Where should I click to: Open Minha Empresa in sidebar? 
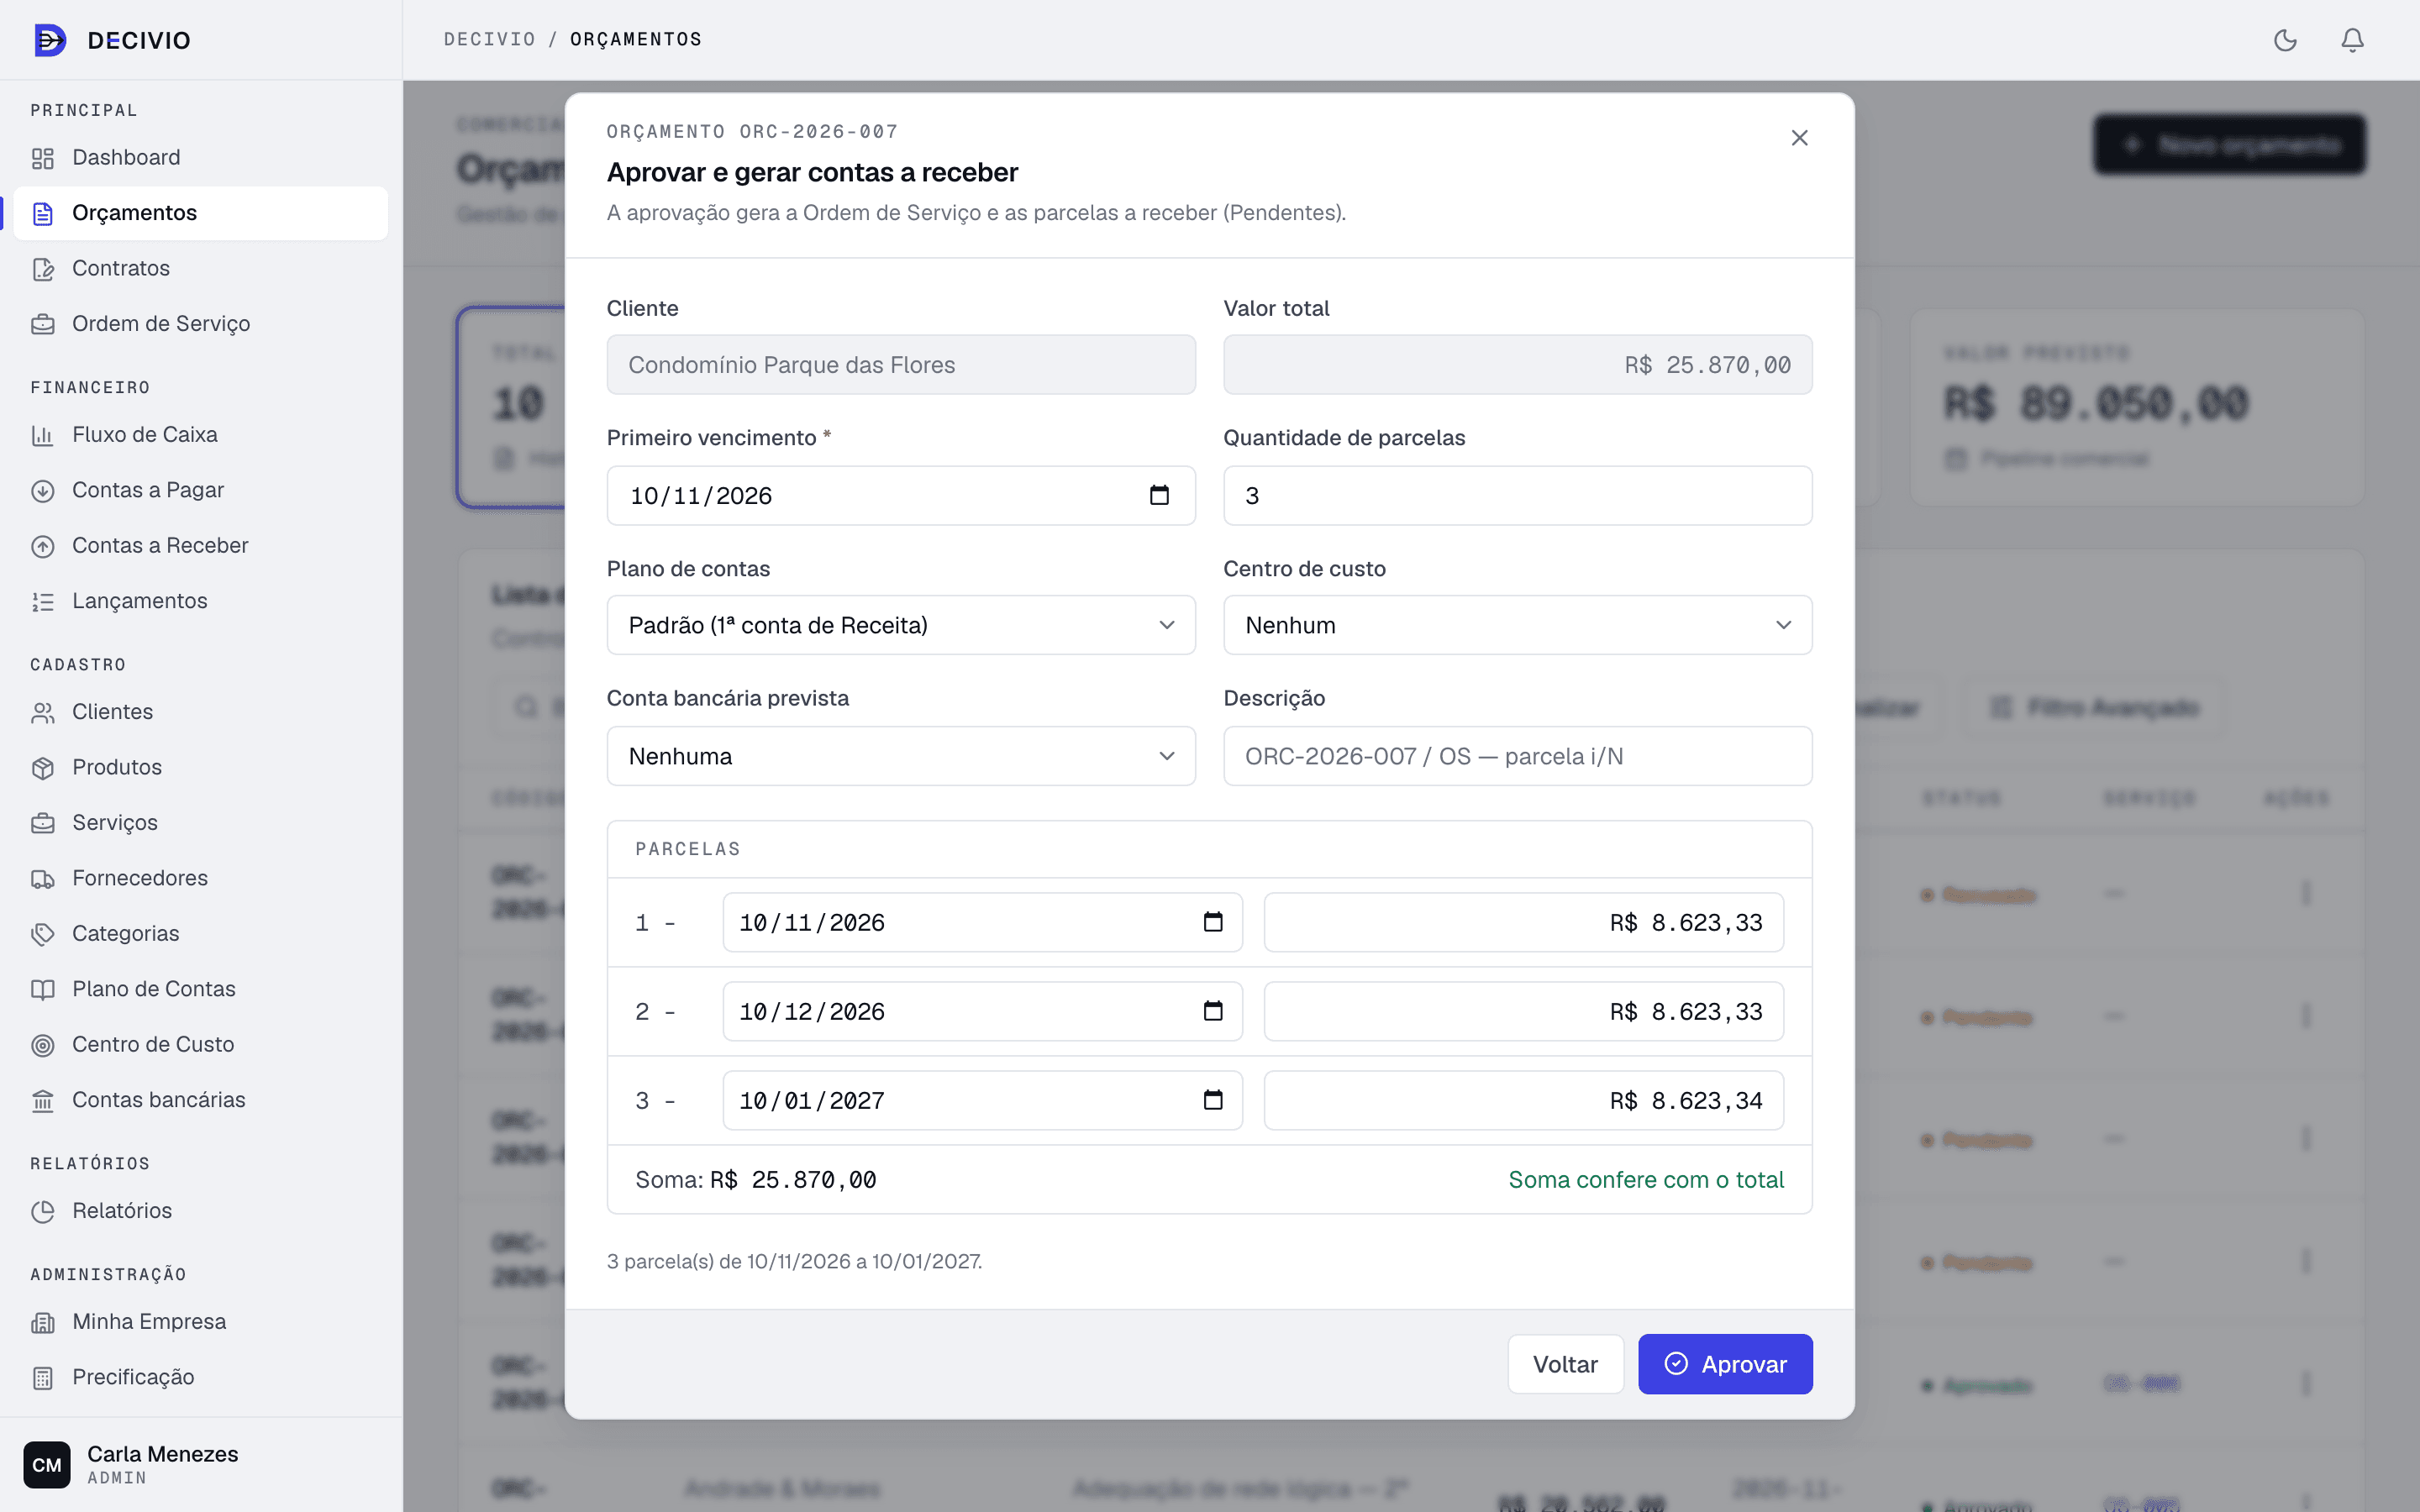[201, 1322]
